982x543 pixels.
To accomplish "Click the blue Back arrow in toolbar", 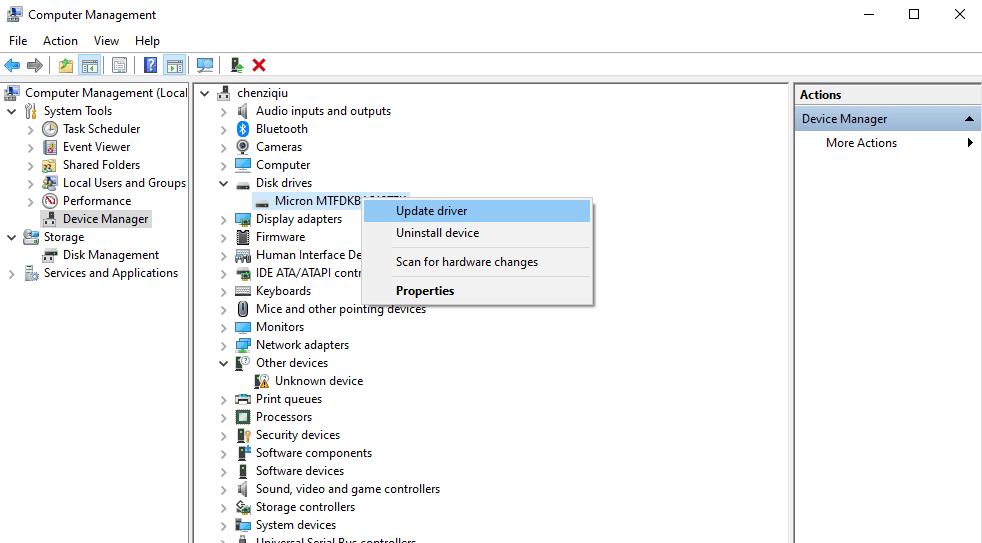I will click(x=12, y=66).
